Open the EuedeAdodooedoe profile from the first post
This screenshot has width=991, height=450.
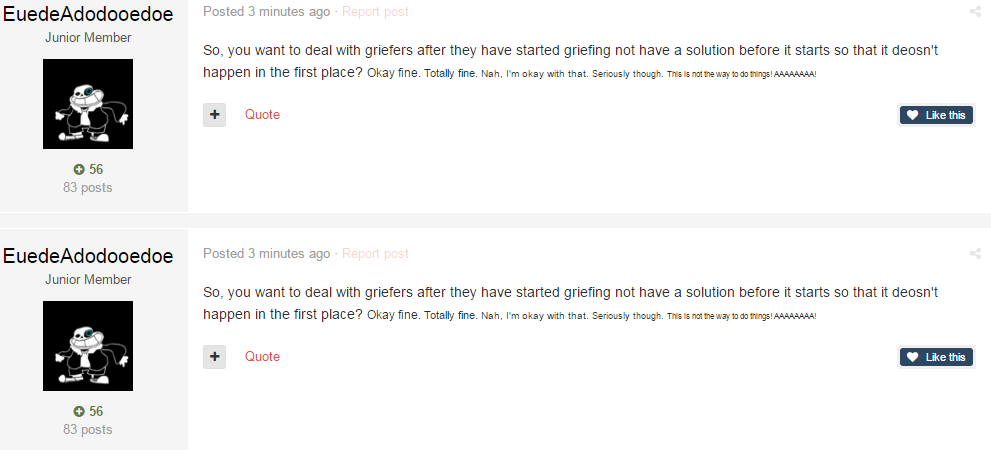88,13
